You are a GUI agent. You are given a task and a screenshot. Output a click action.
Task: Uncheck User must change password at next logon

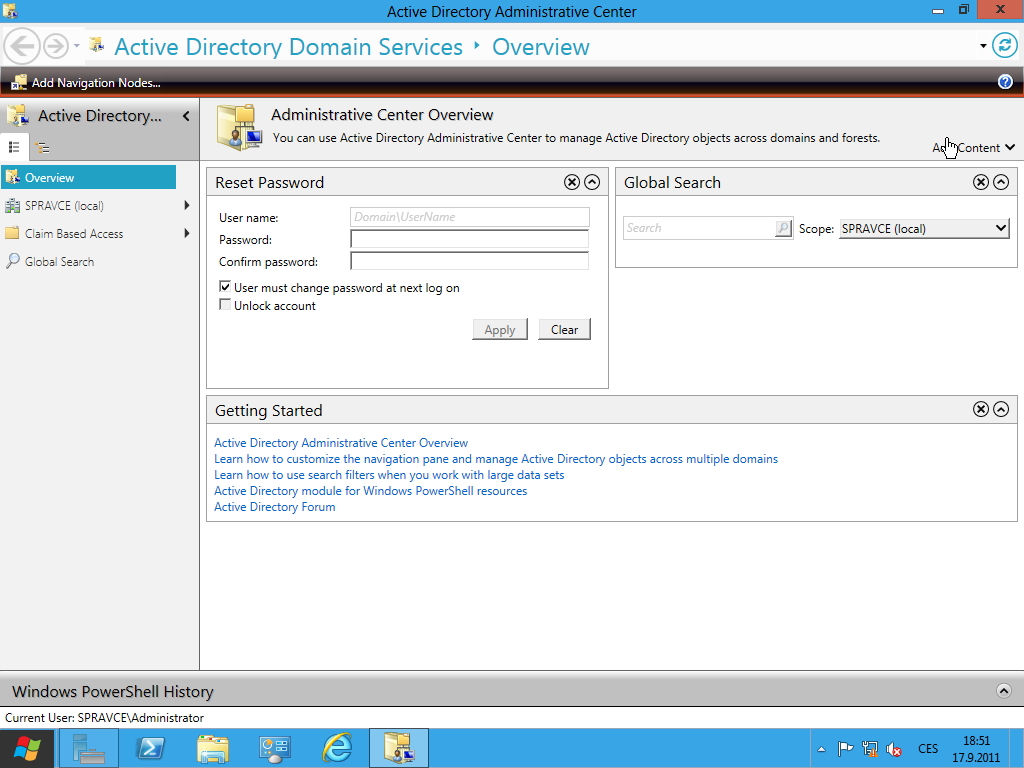[225, 286]
